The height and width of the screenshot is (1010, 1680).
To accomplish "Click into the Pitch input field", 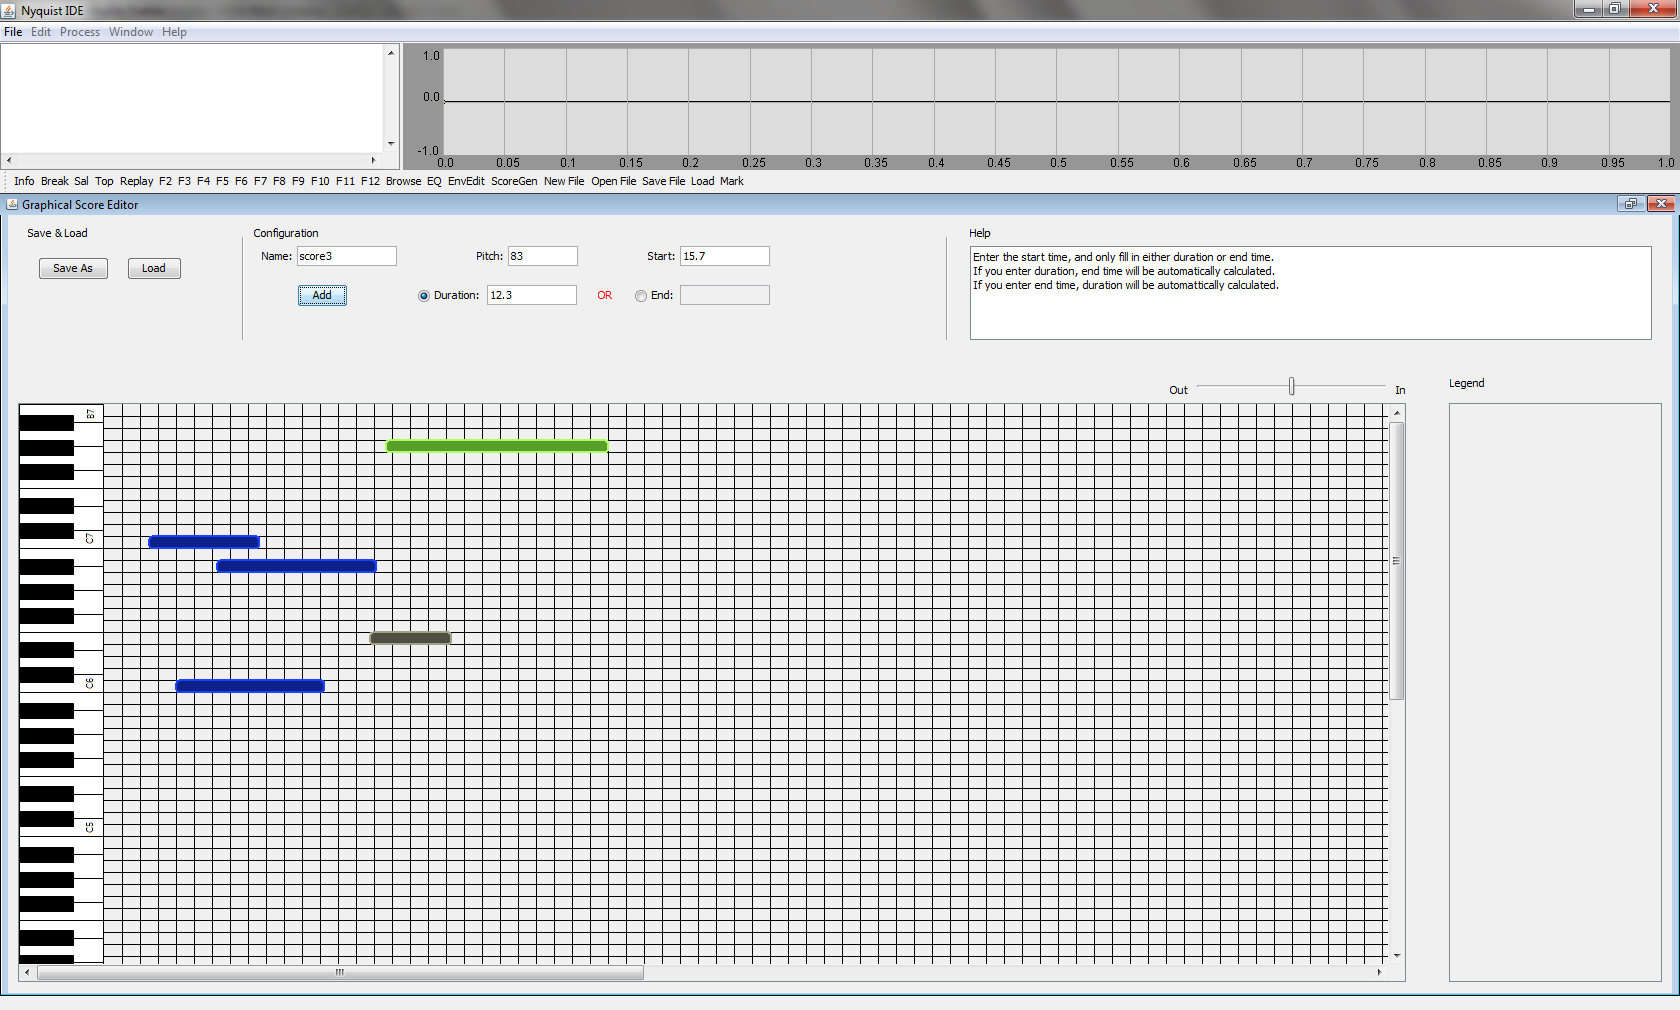I will click(x=542, y=256).
